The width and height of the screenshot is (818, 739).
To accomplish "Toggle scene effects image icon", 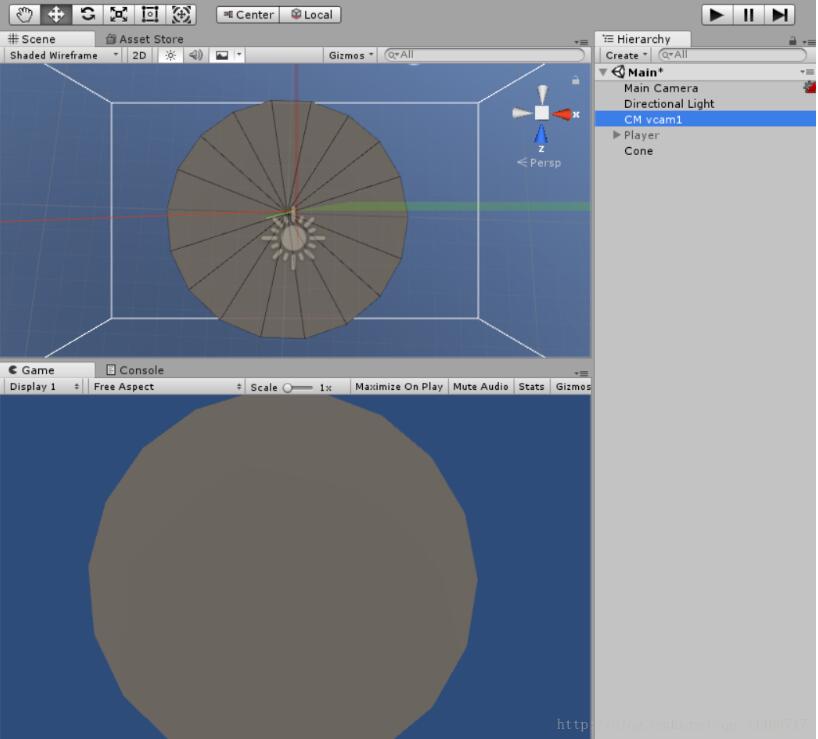I will tap(222, 55).
